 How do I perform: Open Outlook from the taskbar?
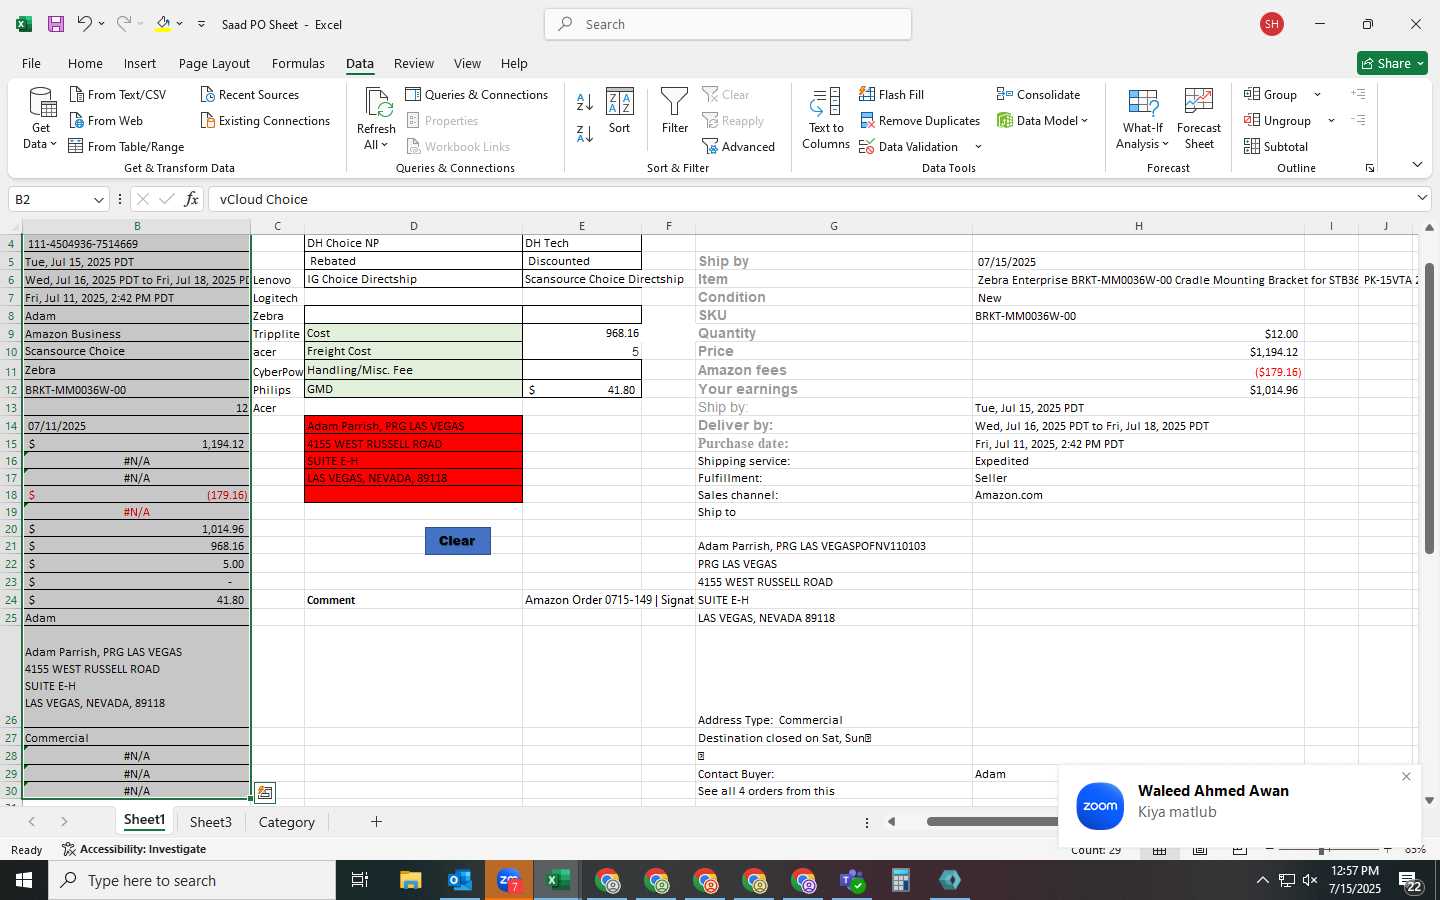click(x=459, y=880)
